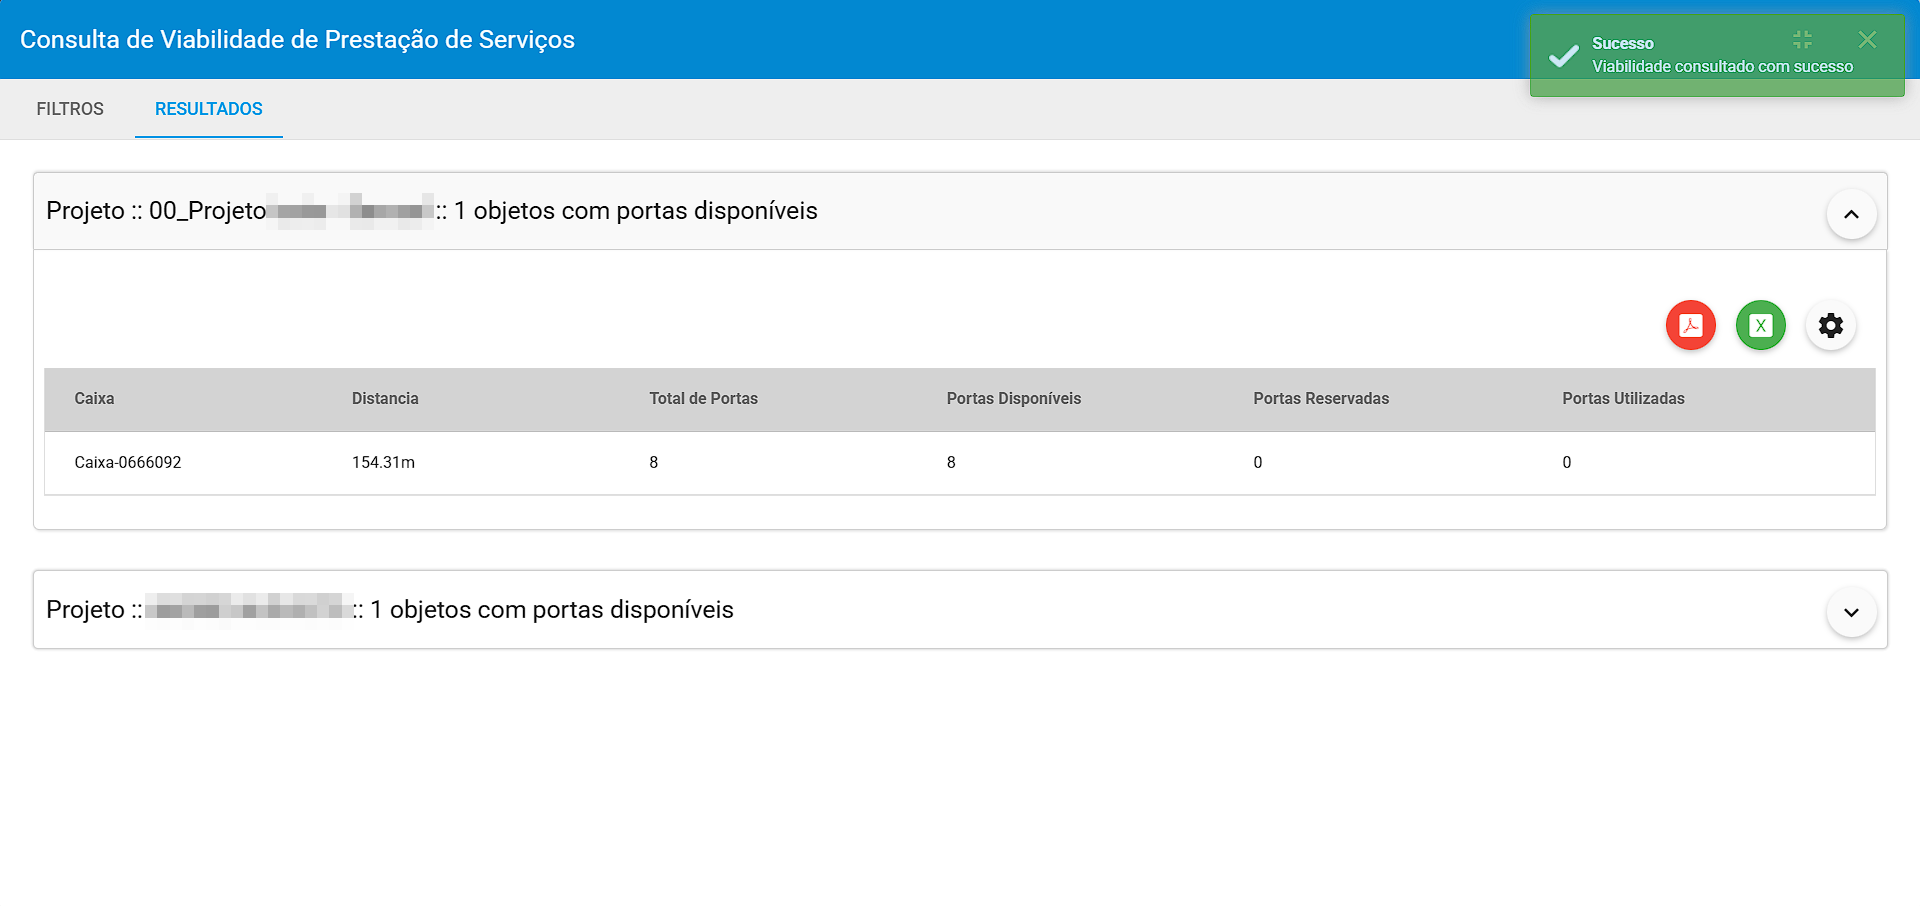Click the 154.31m distance value

[x=383, y=462]
